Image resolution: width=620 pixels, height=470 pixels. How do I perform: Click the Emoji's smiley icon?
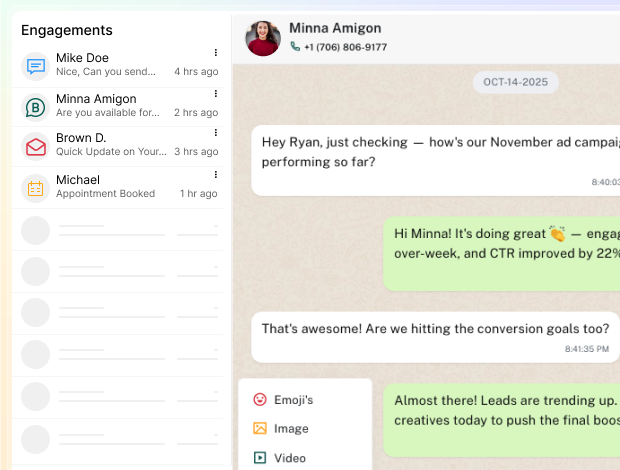point(260,399)
